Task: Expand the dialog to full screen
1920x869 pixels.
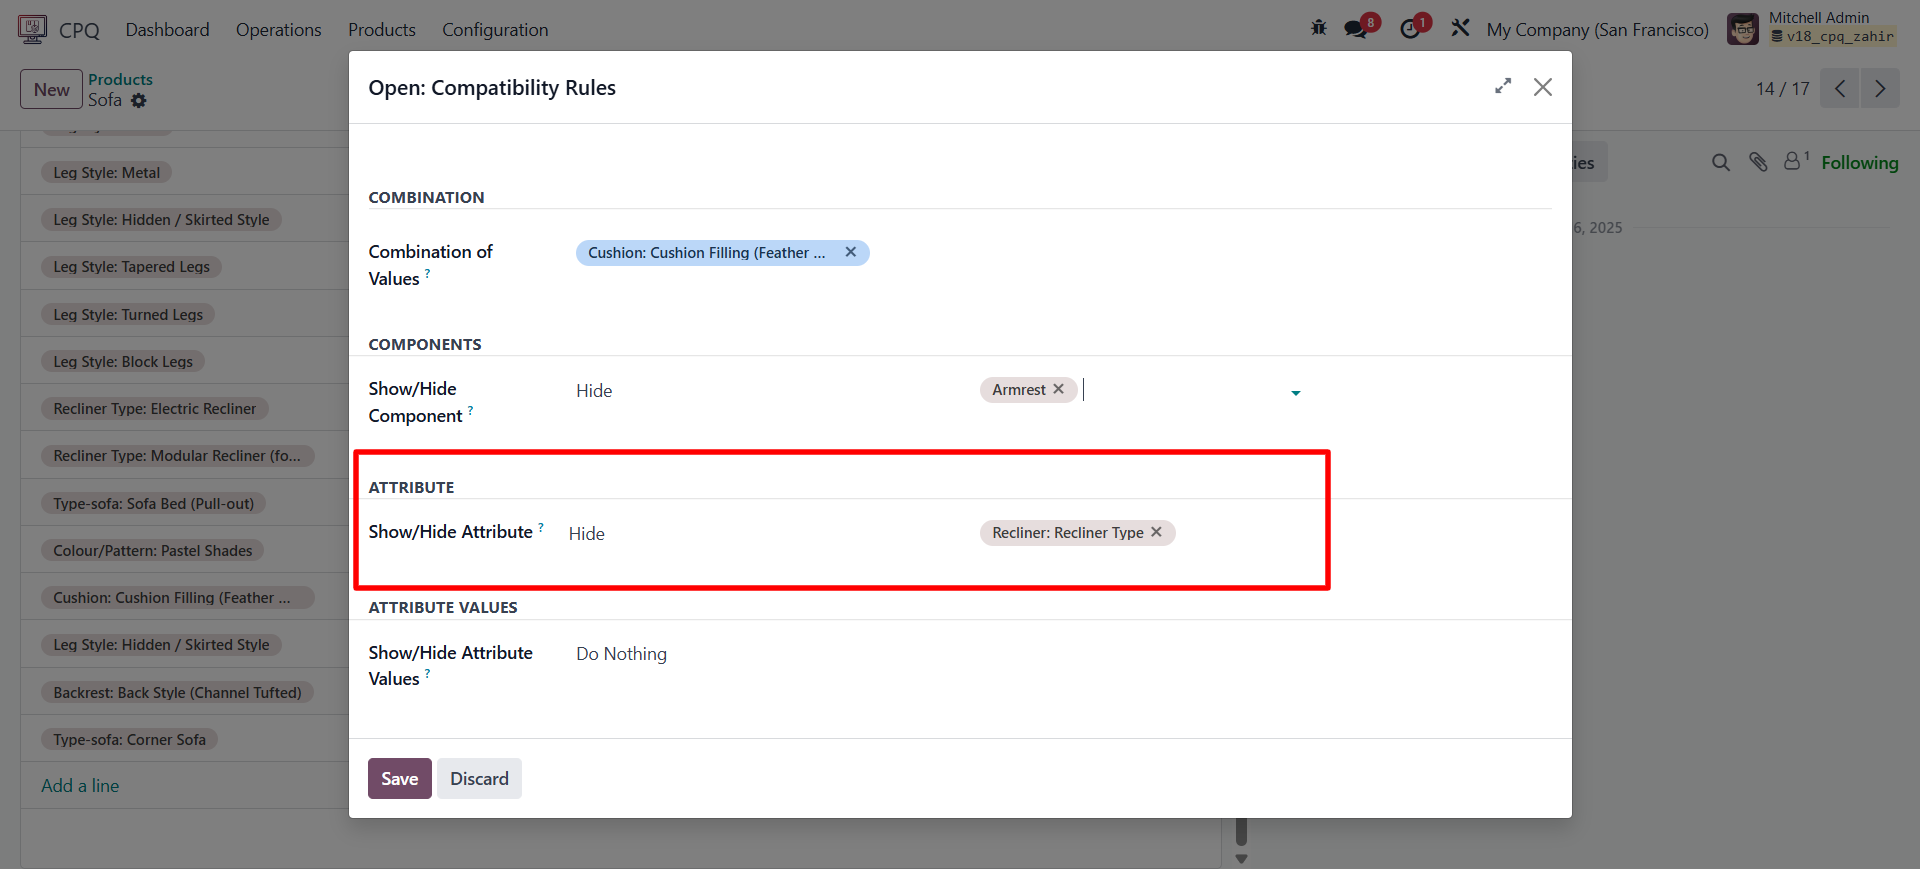Action: pos(1502,87)
